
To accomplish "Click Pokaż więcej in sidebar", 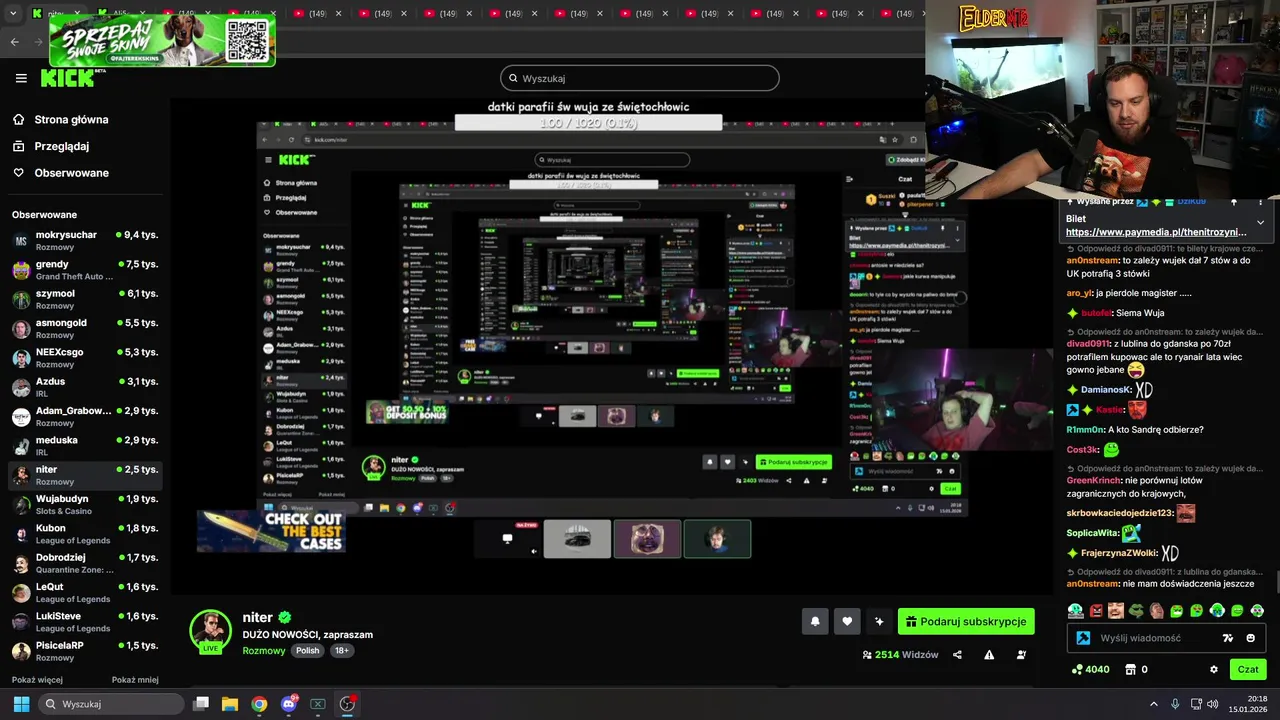I will click(37, 680).
